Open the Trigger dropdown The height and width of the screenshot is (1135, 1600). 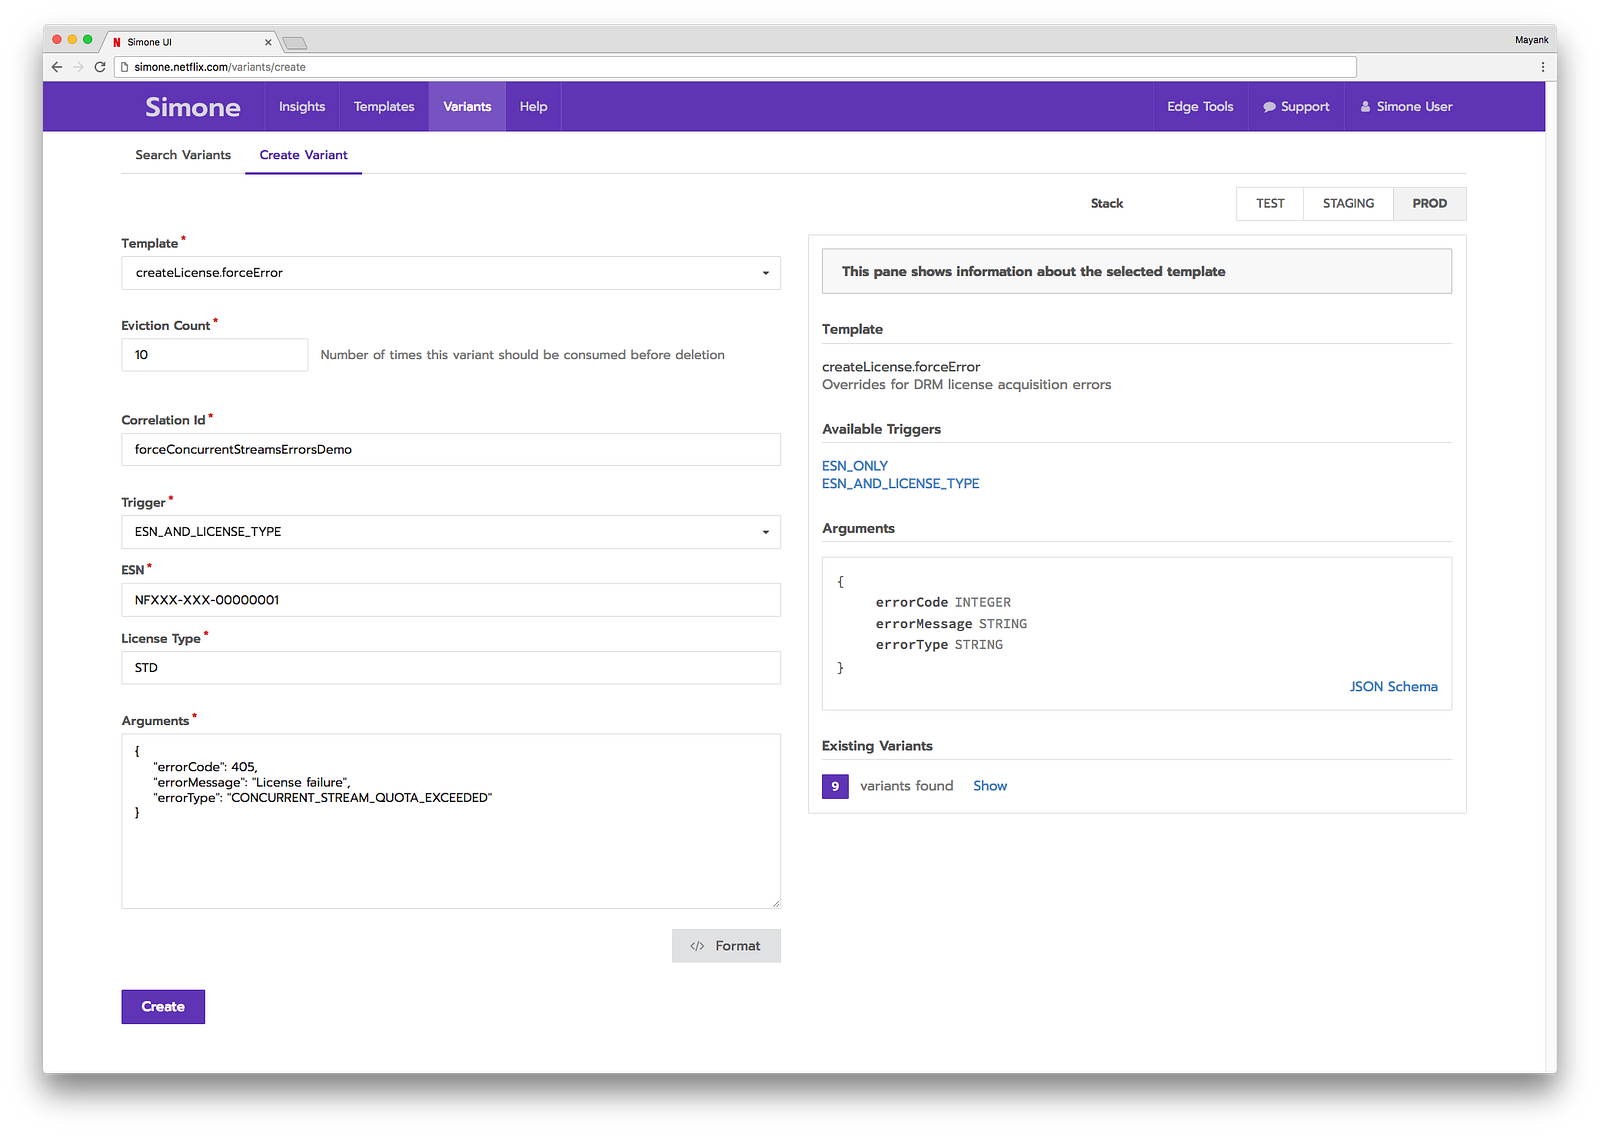451,532
